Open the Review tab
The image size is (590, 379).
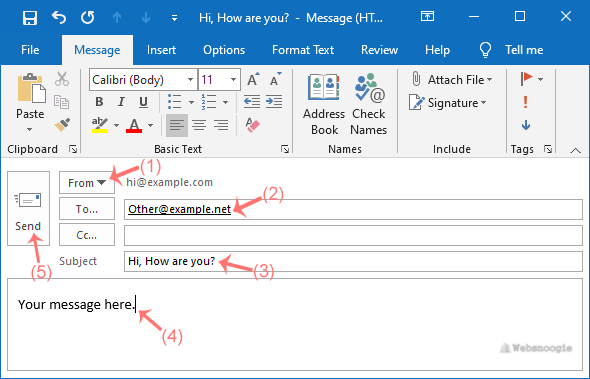tap(379, 50)
